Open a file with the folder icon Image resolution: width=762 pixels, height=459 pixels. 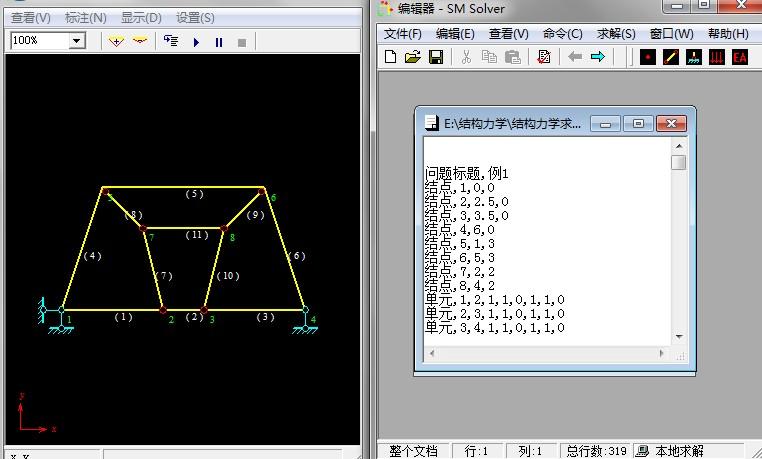point(413,57)
